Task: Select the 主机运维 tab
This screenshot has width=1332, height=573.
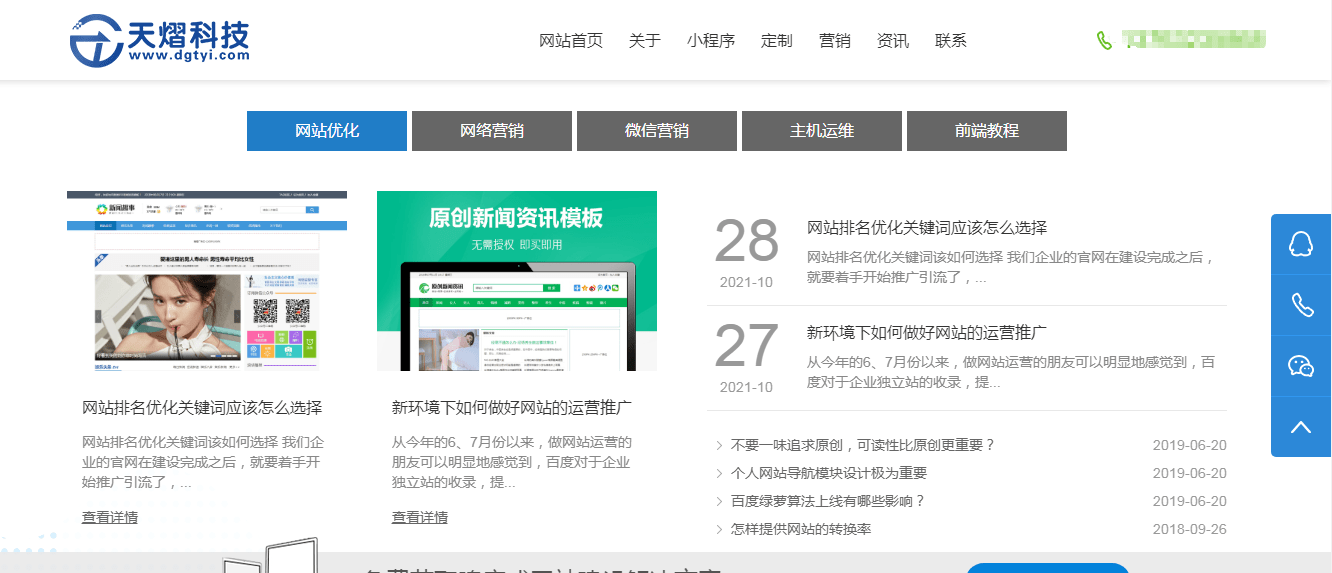Action: pos(822,131)
